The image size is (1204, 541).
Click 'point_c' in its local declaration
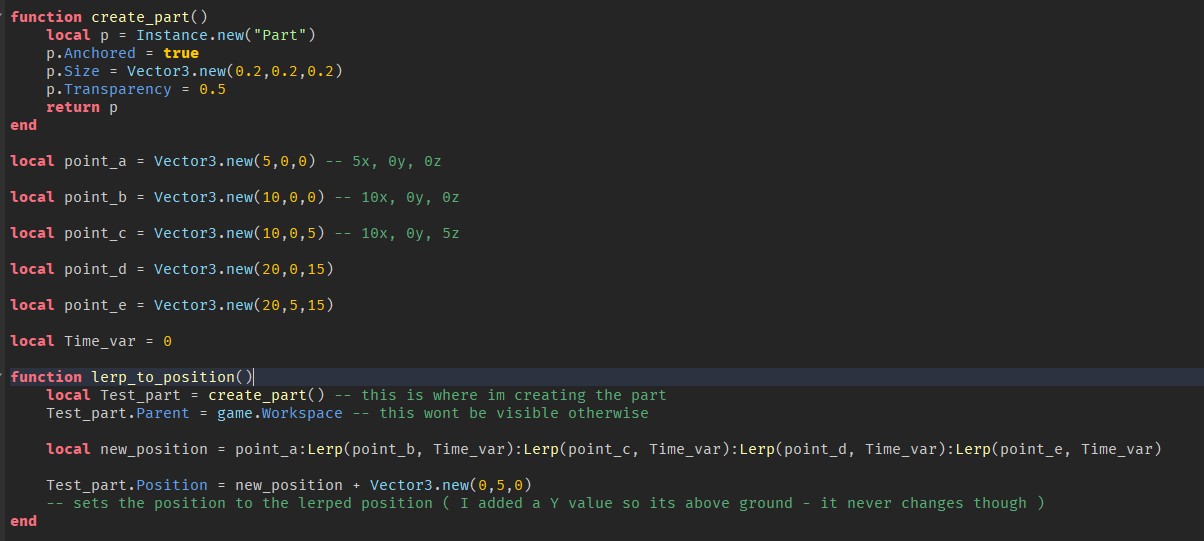click(95, 233)
